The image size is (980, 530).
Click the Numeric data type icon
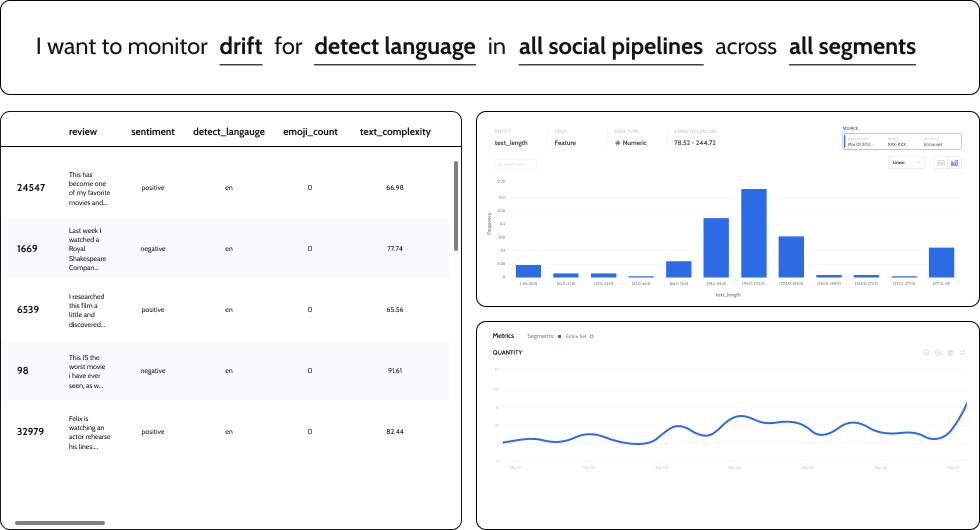(618, 143)
